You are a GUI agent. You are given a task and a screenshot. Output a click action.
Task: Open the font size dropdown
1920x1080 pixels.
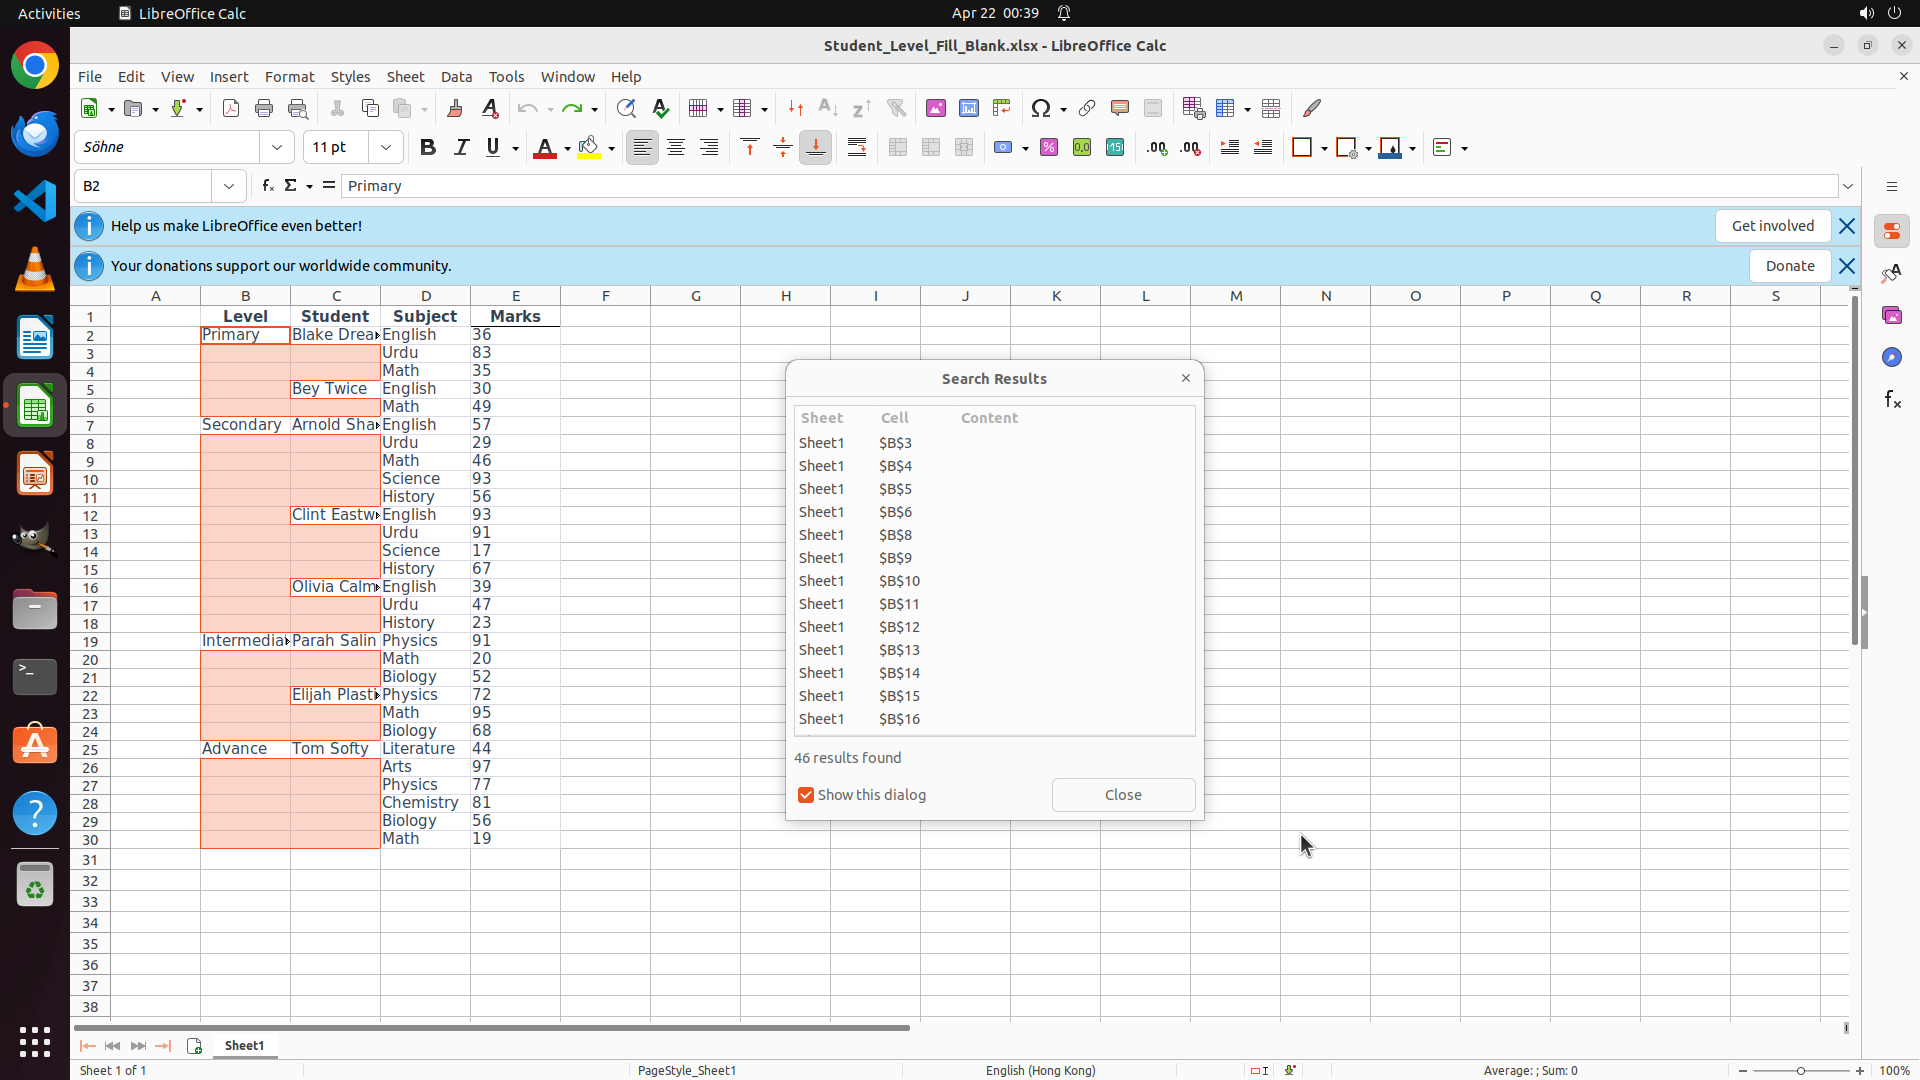pyautogui.click(x=386, y=148)
